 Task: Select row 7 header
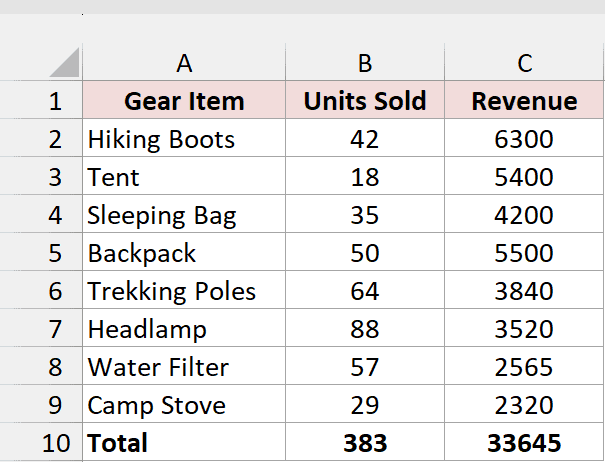pyautogui.click(x=41, y=328)
